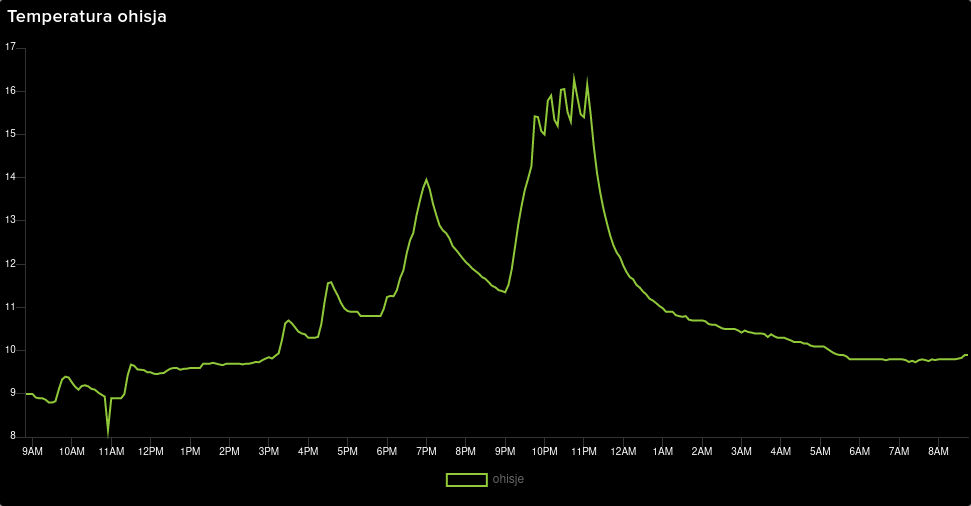Click the small line peak after 4PM
Image resolution: width=971 pixels, height=506 pixels.
[330, 282]
